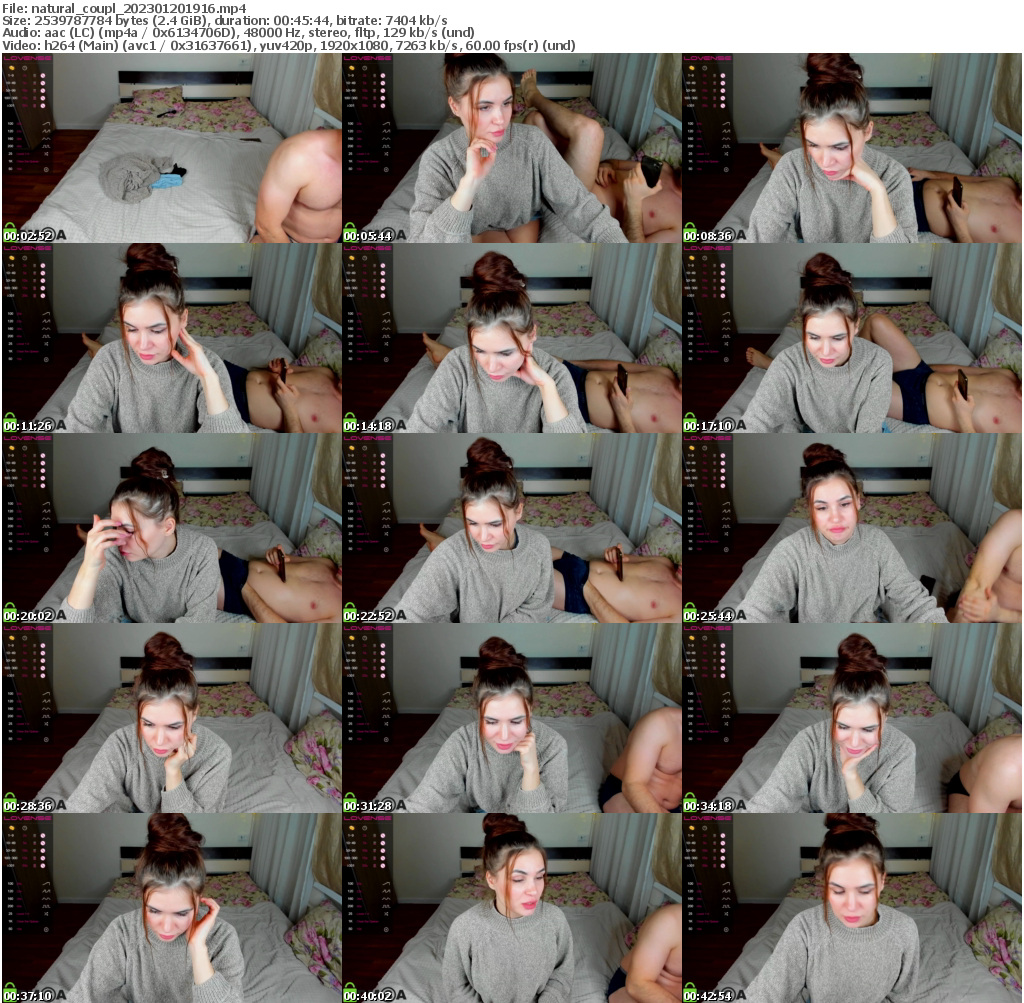Toggle the padlock on the 00:31:28 thumbnail
Viewport: 1024px width, 1003px height.
coord(350,801)
